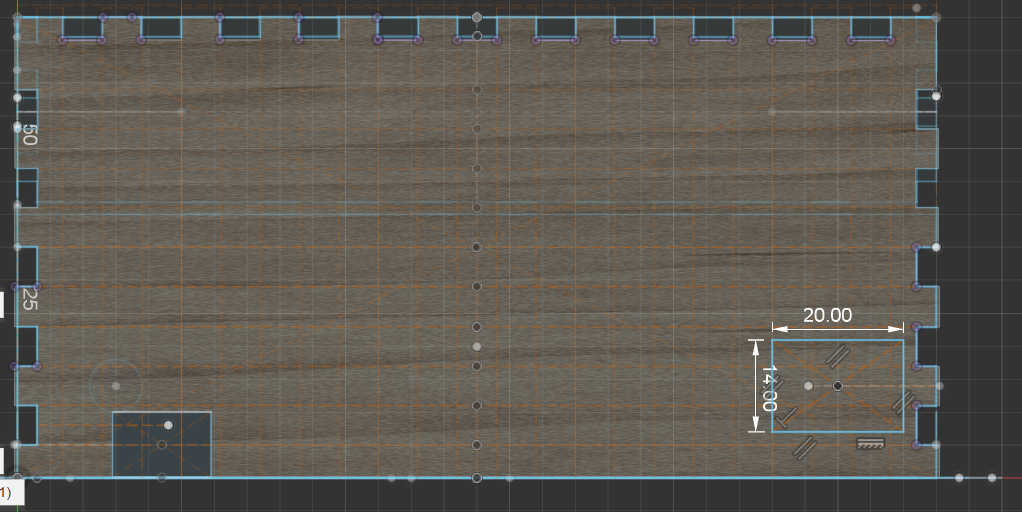The width and height of the screenshot is (1022, 512).
Task: Select the center point of the faint circle
Action: [x=116, y=385]
